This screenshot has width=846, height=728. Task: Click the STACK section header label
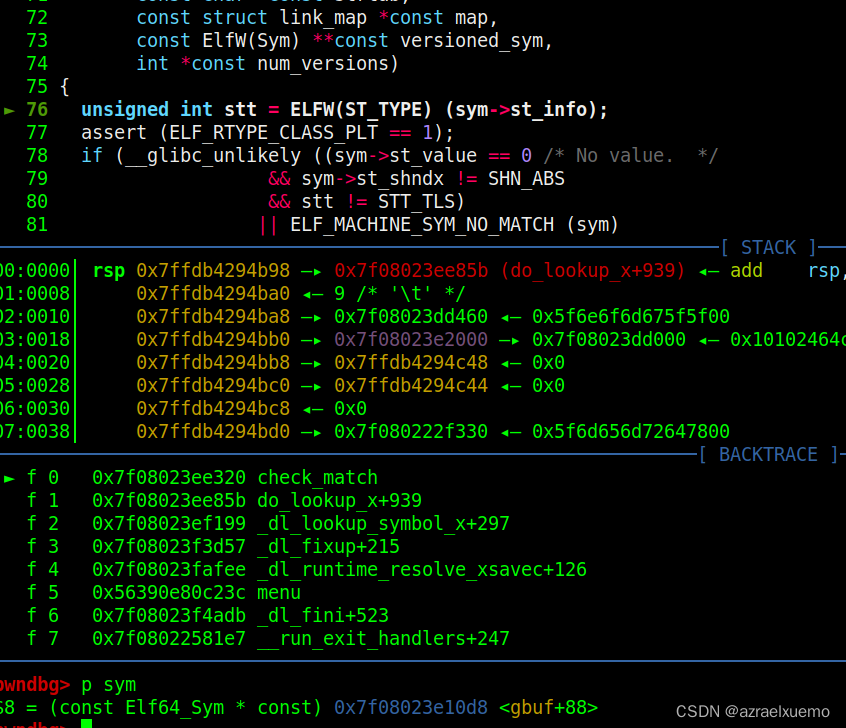(x=769, y=248)
